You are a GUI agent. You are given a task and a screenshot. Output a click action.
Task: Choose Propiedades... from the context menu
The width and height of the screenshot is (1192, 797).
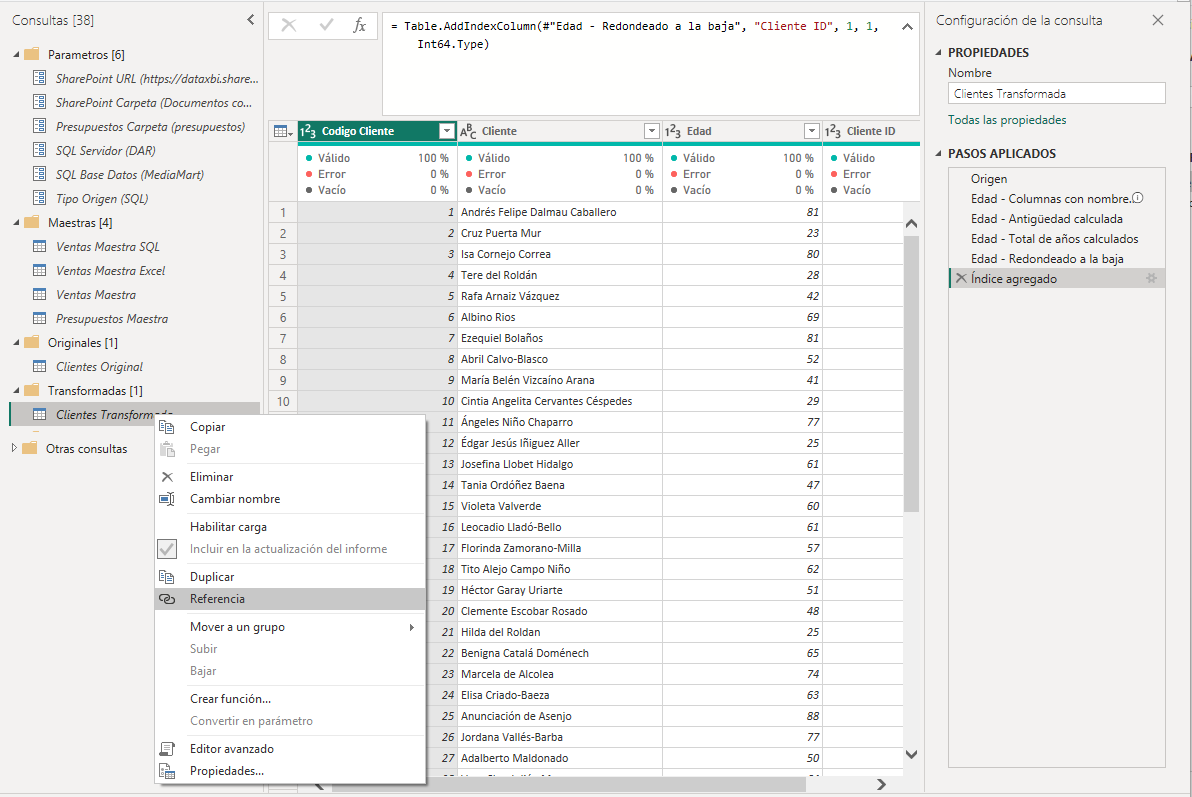(227, 770)
